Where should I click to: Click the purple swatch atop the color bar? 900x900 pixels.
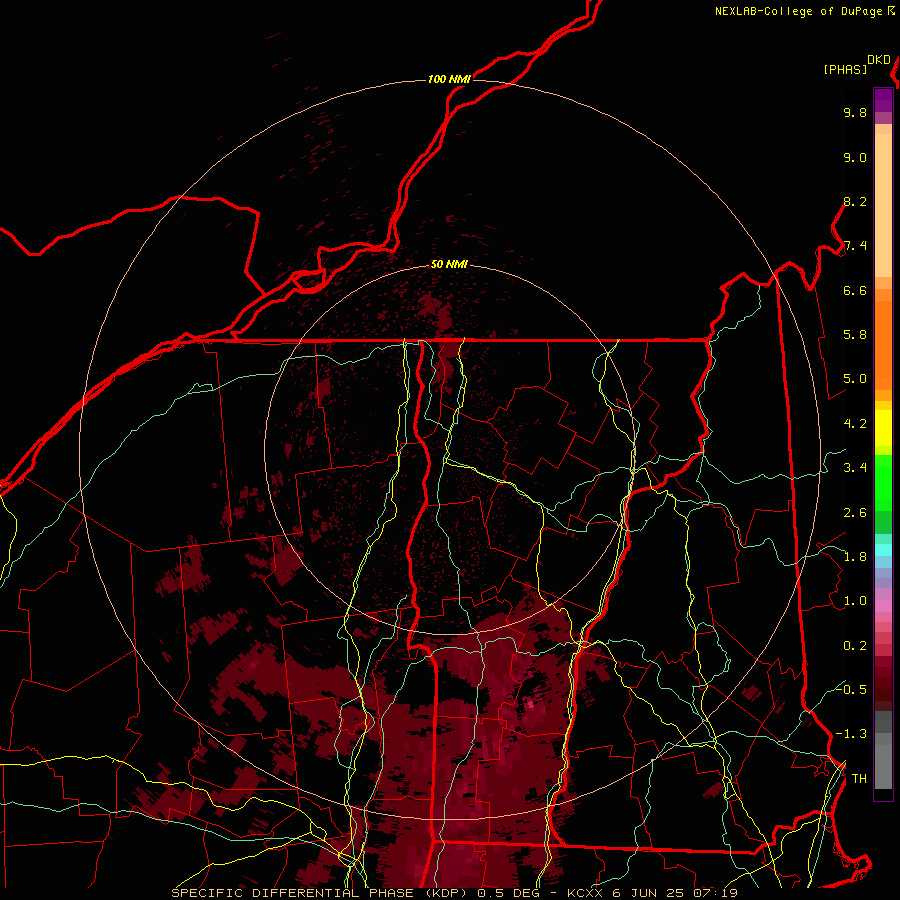(883, 100)
